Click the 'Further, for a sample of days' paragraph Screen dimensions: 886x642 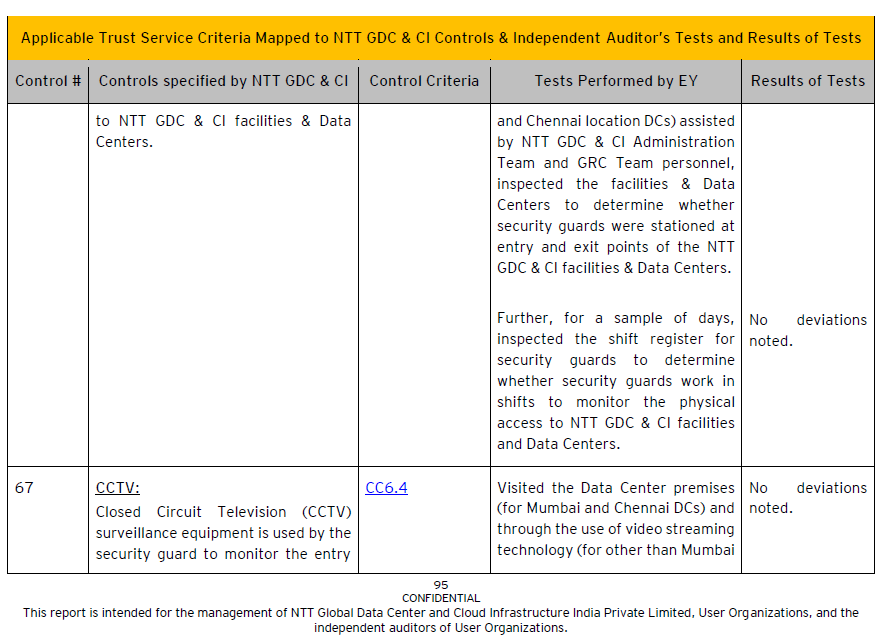pyautogui.click(x=615, y=381)
